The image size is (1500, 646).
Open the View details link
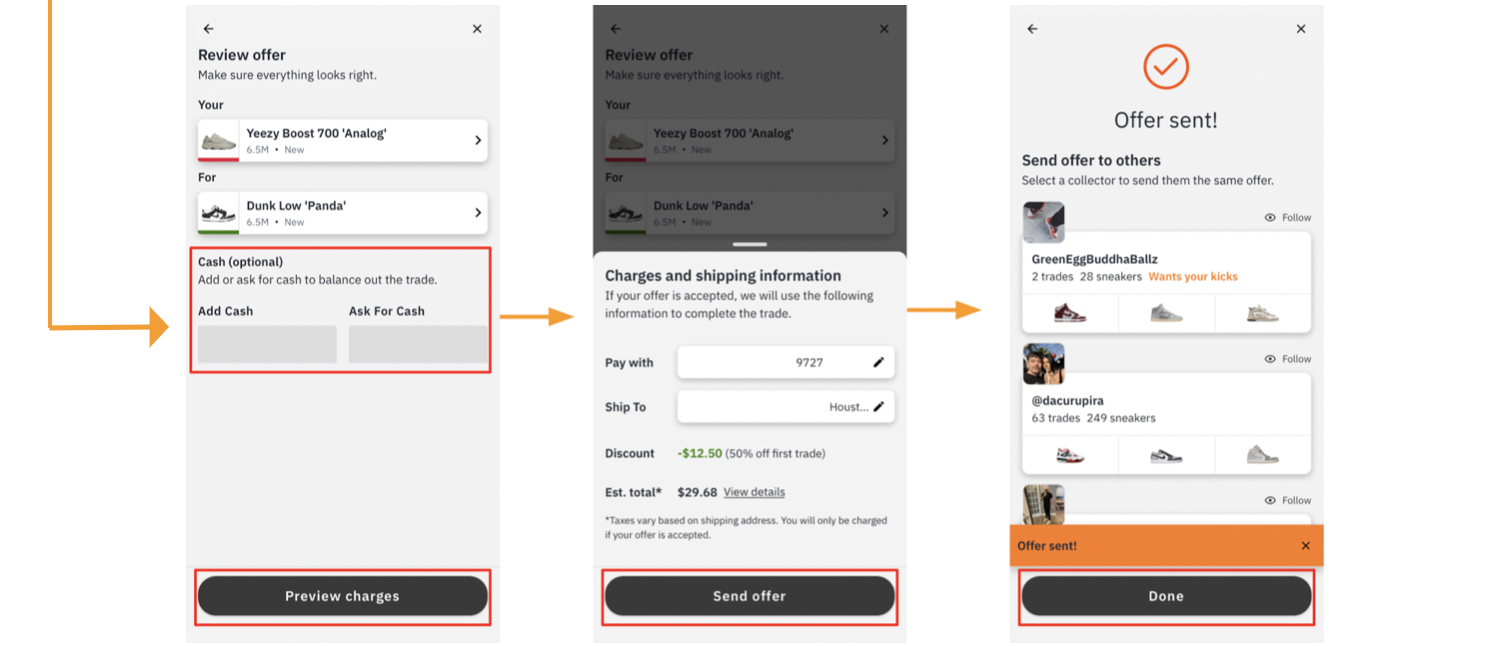754,492
